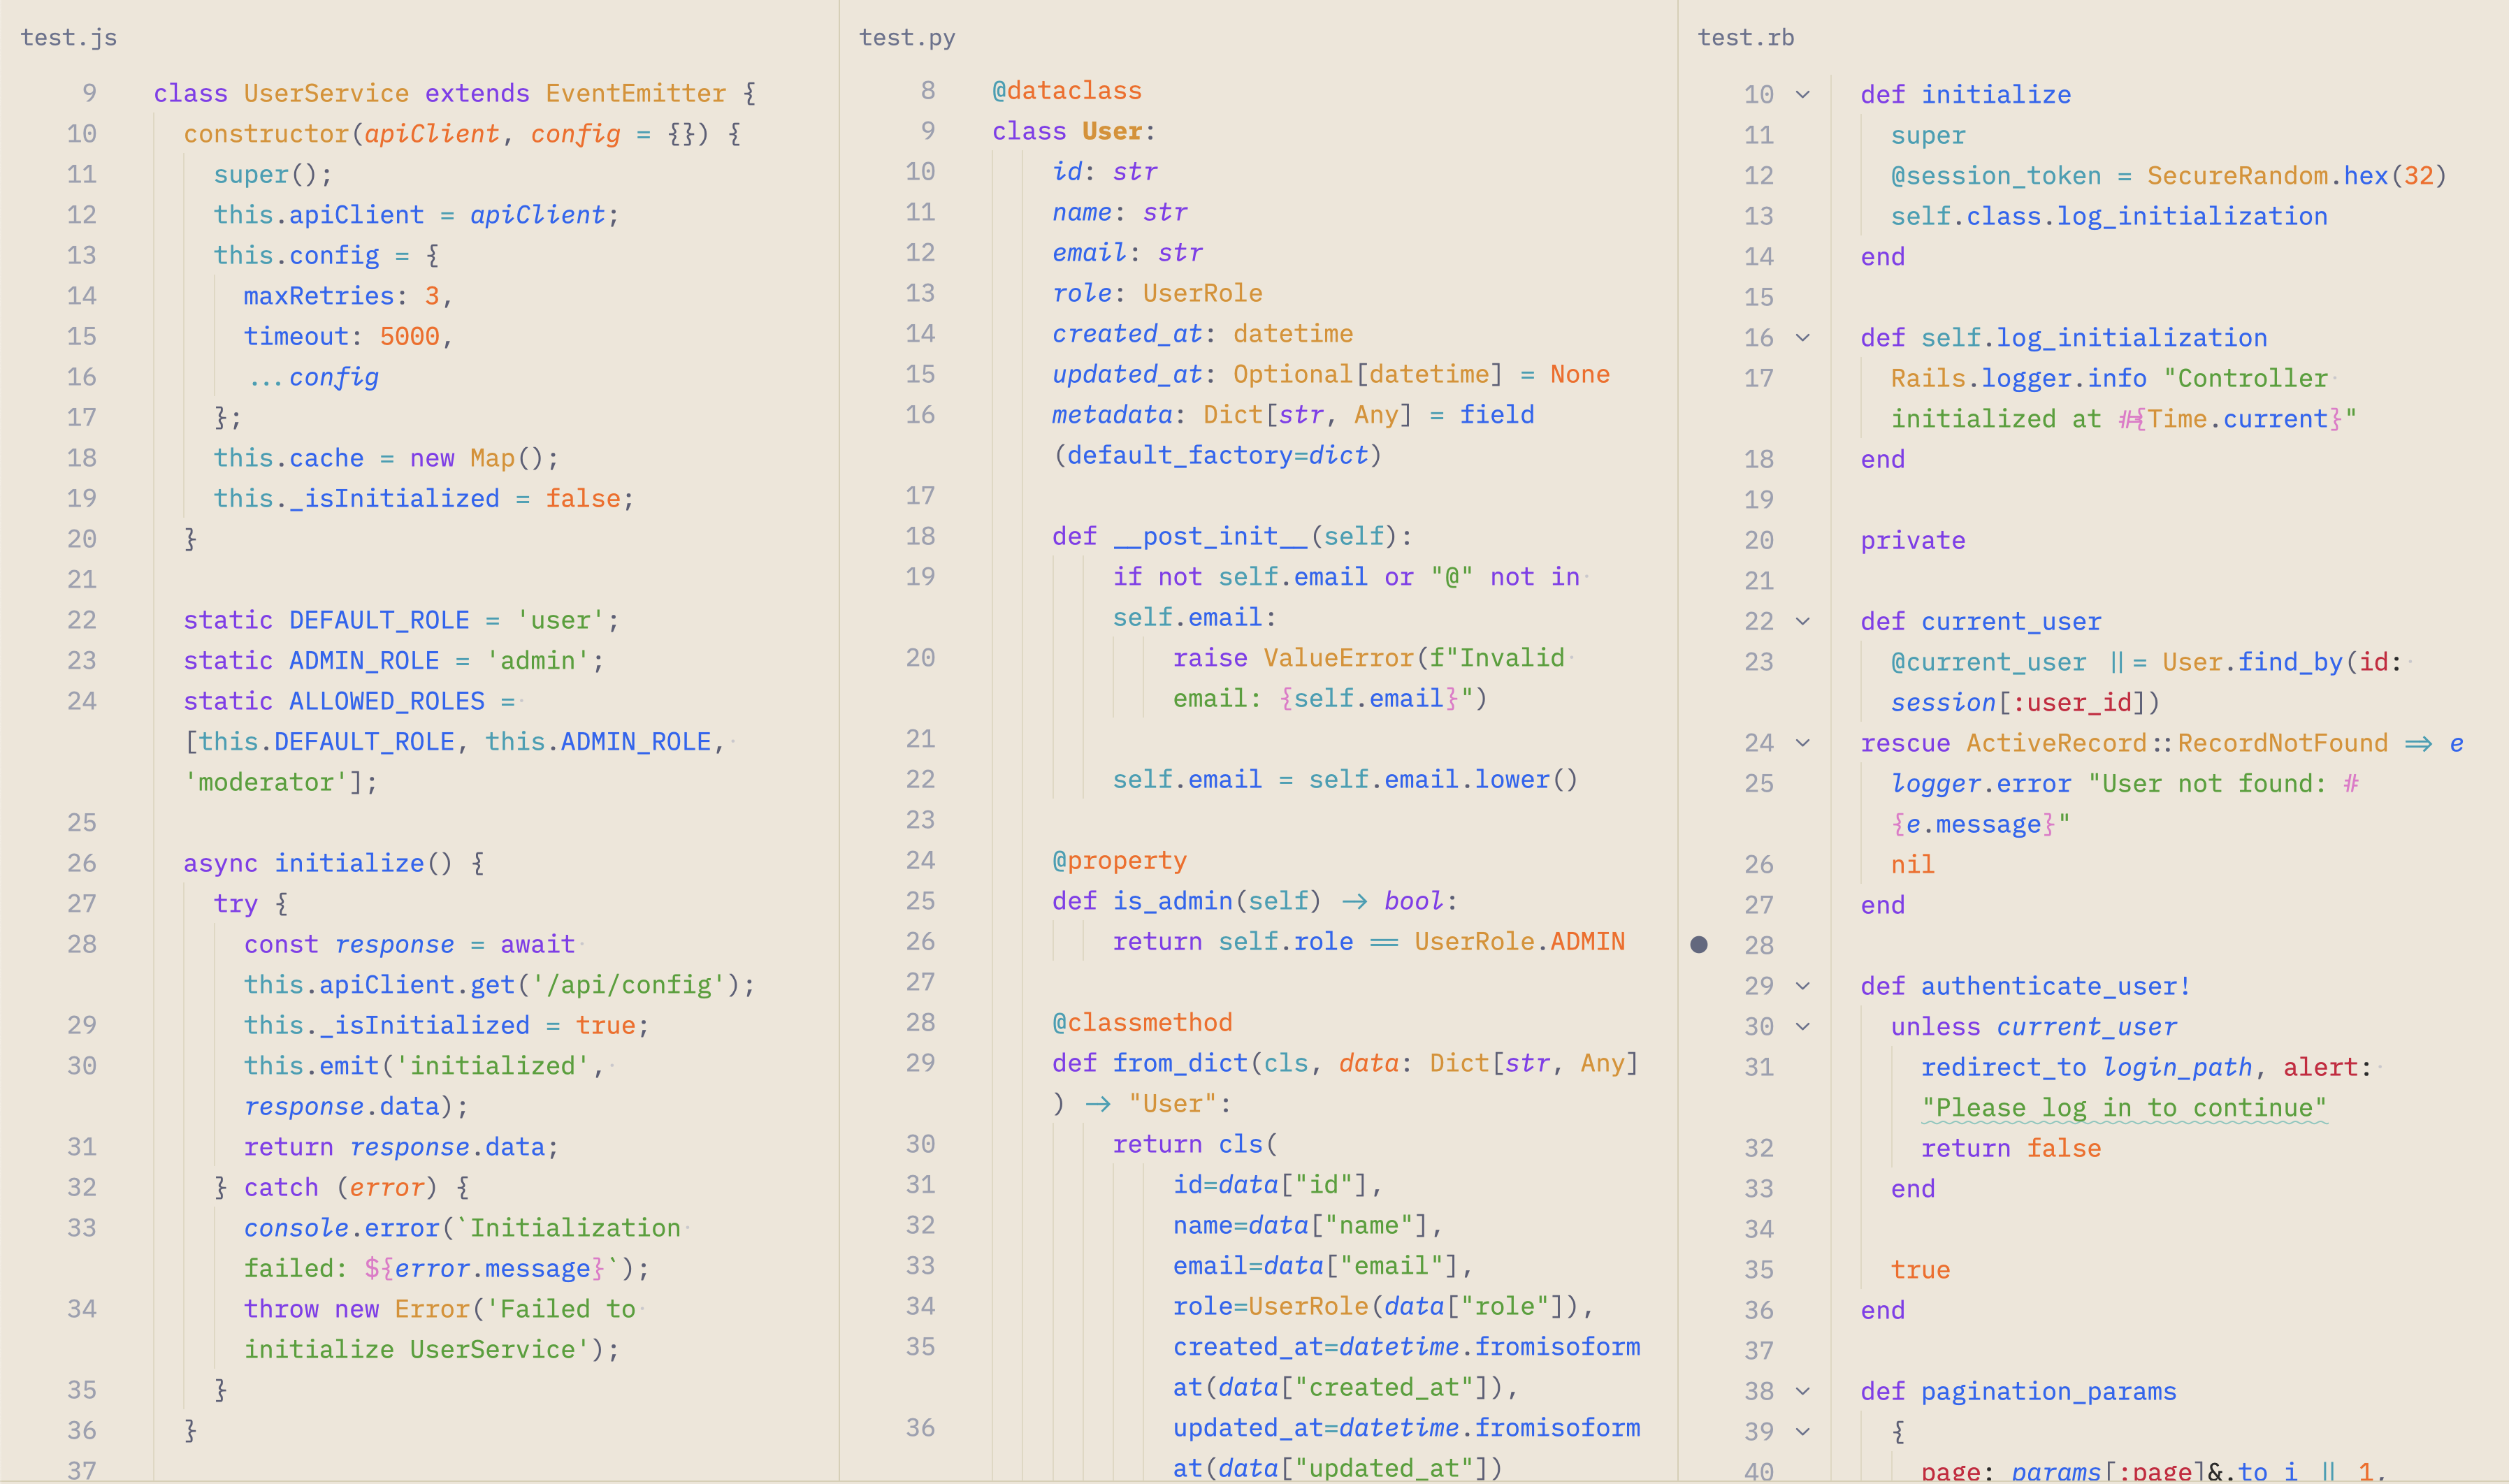Click 'is_admin' method name in test.py
Viewport: 2509px width, 1484px height.
click(x=1173, y=901)
